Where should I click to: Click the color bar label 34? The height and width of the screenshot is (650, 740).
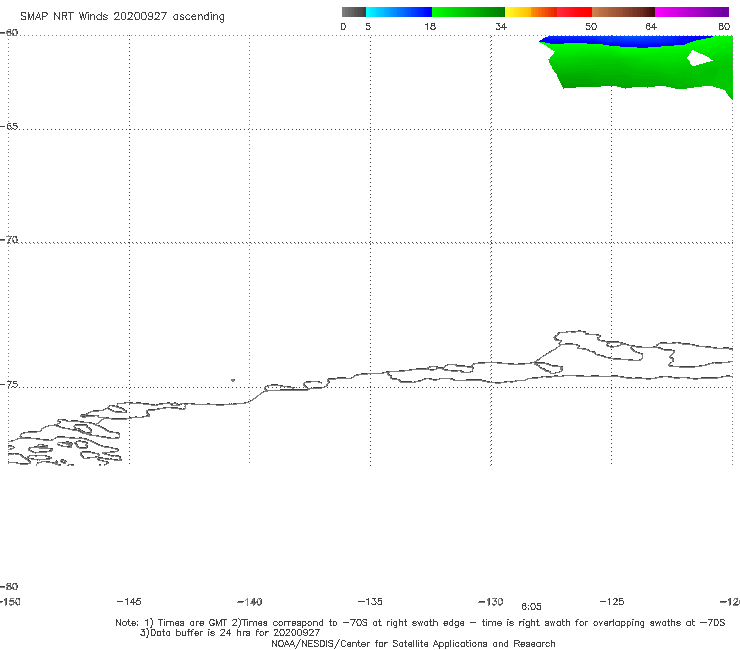501,27
